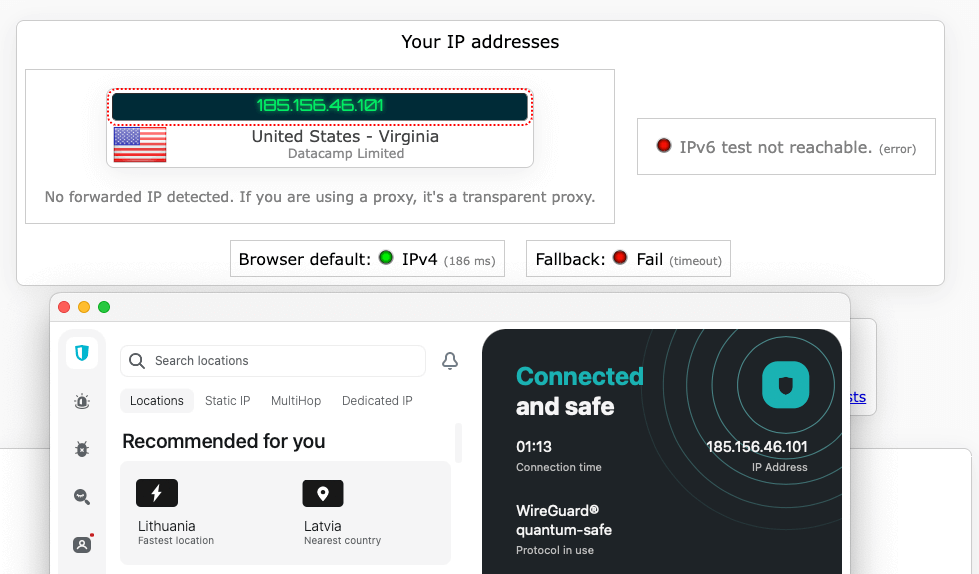
Task: Open the Alternative ID person icon in sidebar
Action: click(82, 544)
